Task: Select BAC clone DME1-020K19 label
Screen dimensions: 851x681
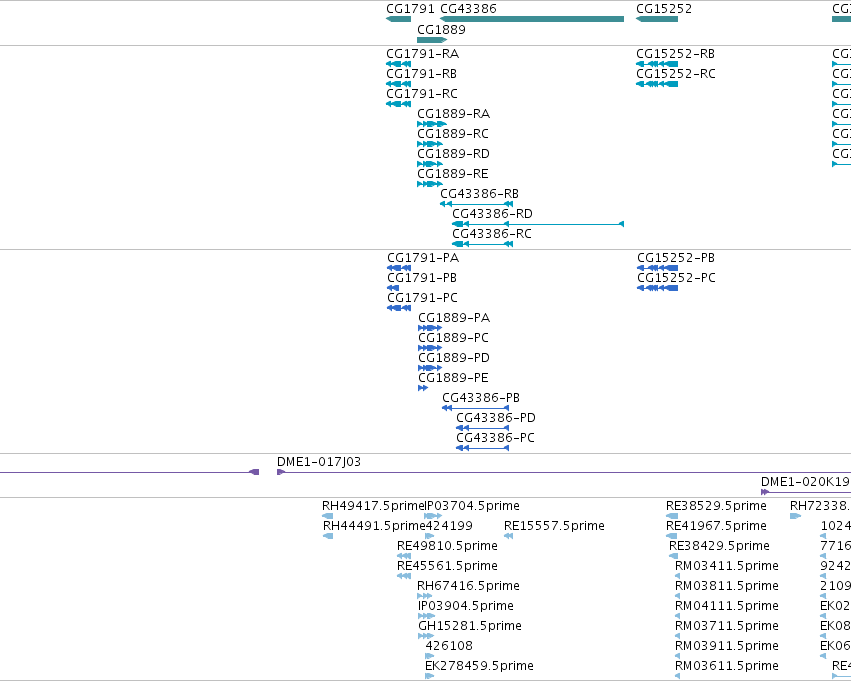Action: pos(805,482)
